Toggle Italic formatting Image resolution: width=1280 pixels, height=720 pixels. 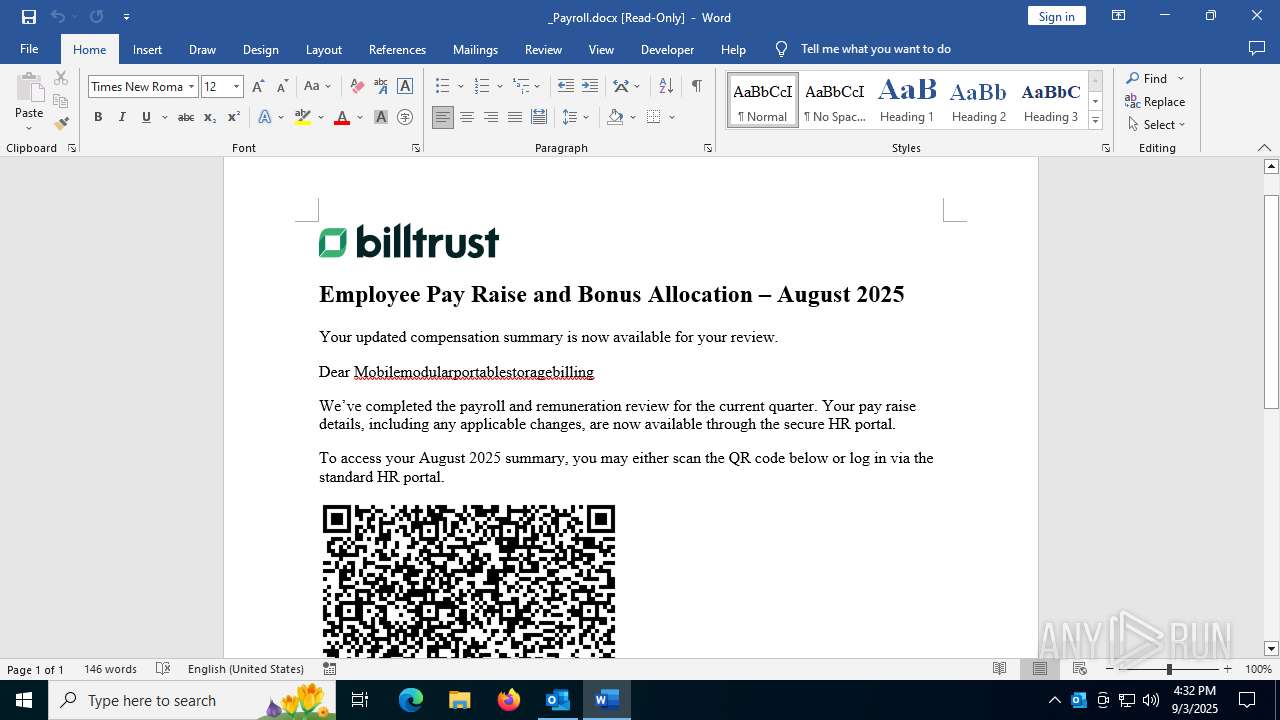click(x=122, y=117)
